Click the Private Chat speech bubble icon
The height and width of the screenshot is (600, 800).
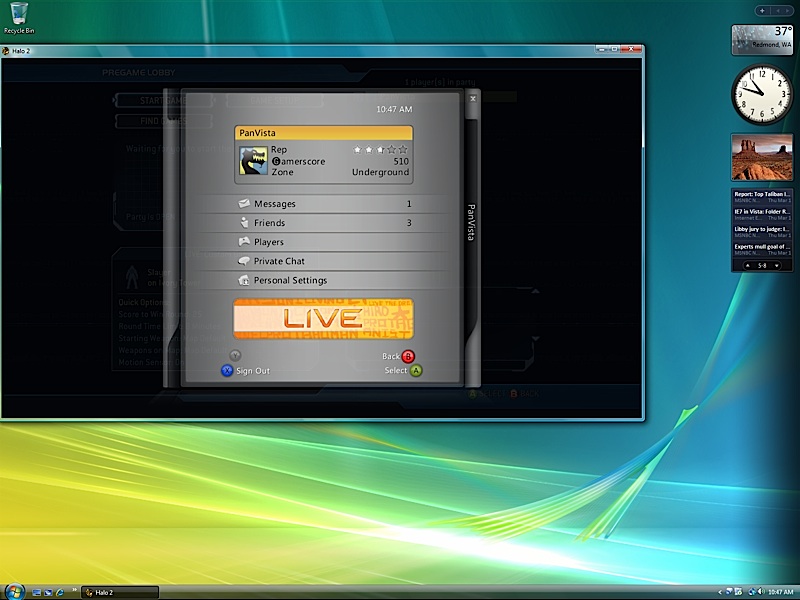point(243,261)
